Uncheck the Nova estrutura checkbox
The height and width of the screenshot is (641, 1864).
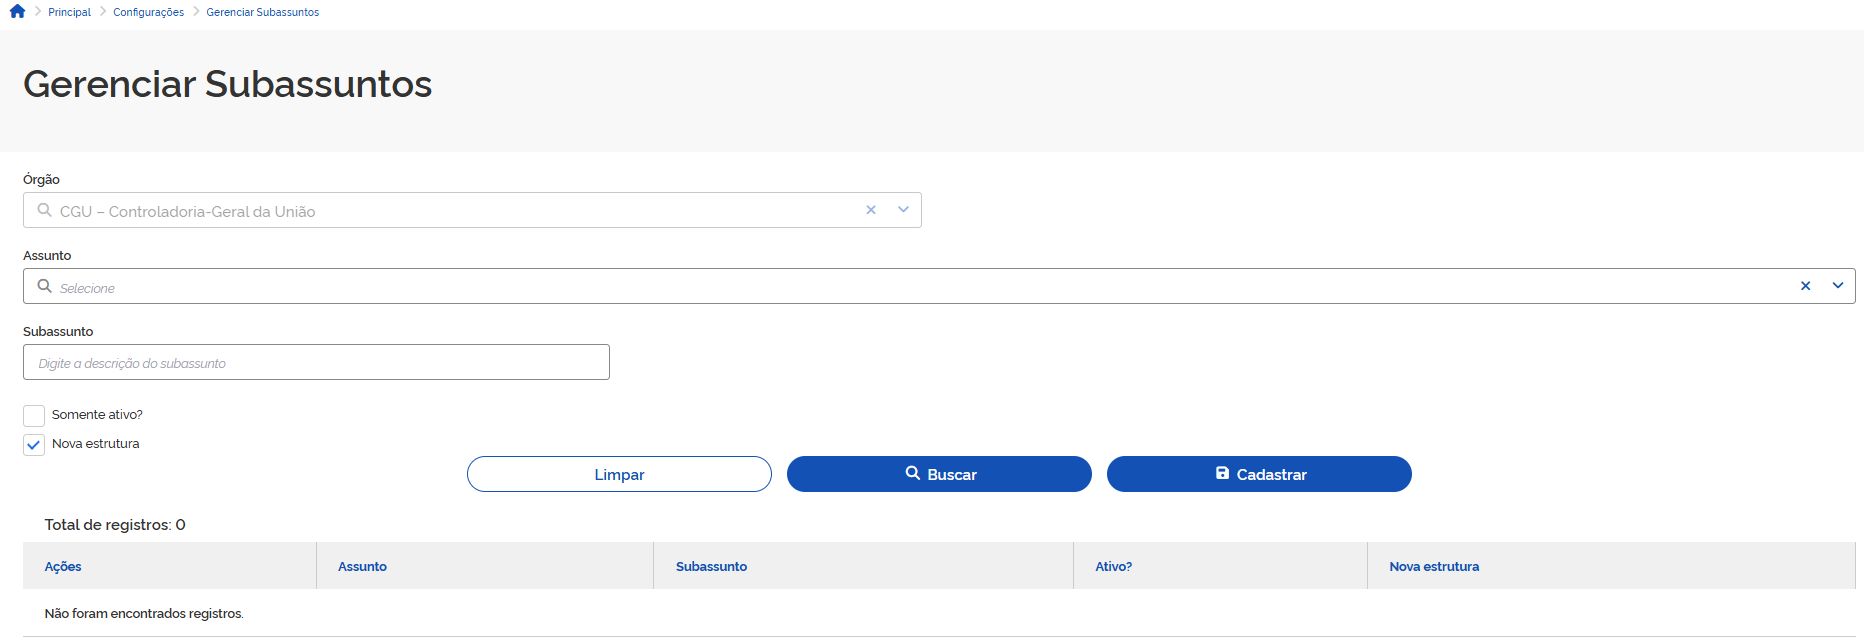34,445
